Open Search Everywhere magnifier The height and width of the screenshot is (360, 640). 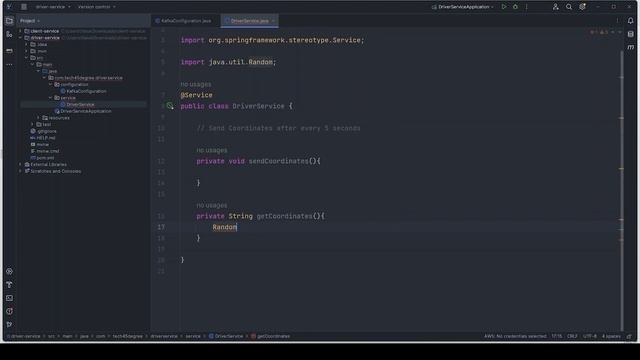tap(569, 7)
